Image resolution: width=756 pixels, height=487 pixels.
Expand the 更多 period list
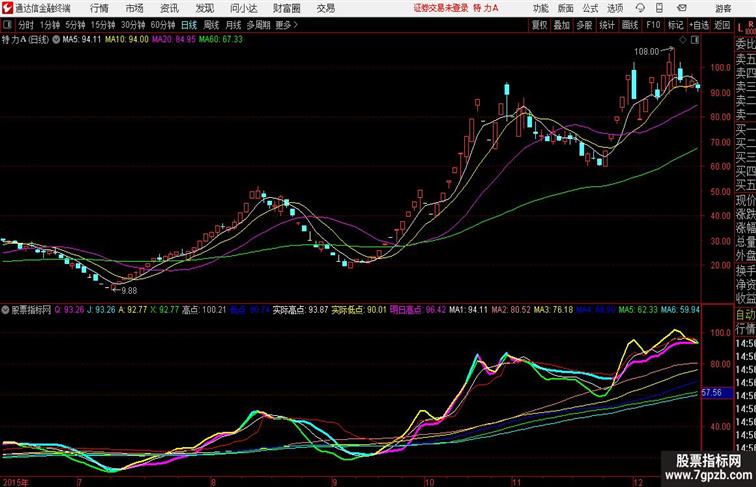[x=287, y=25]
